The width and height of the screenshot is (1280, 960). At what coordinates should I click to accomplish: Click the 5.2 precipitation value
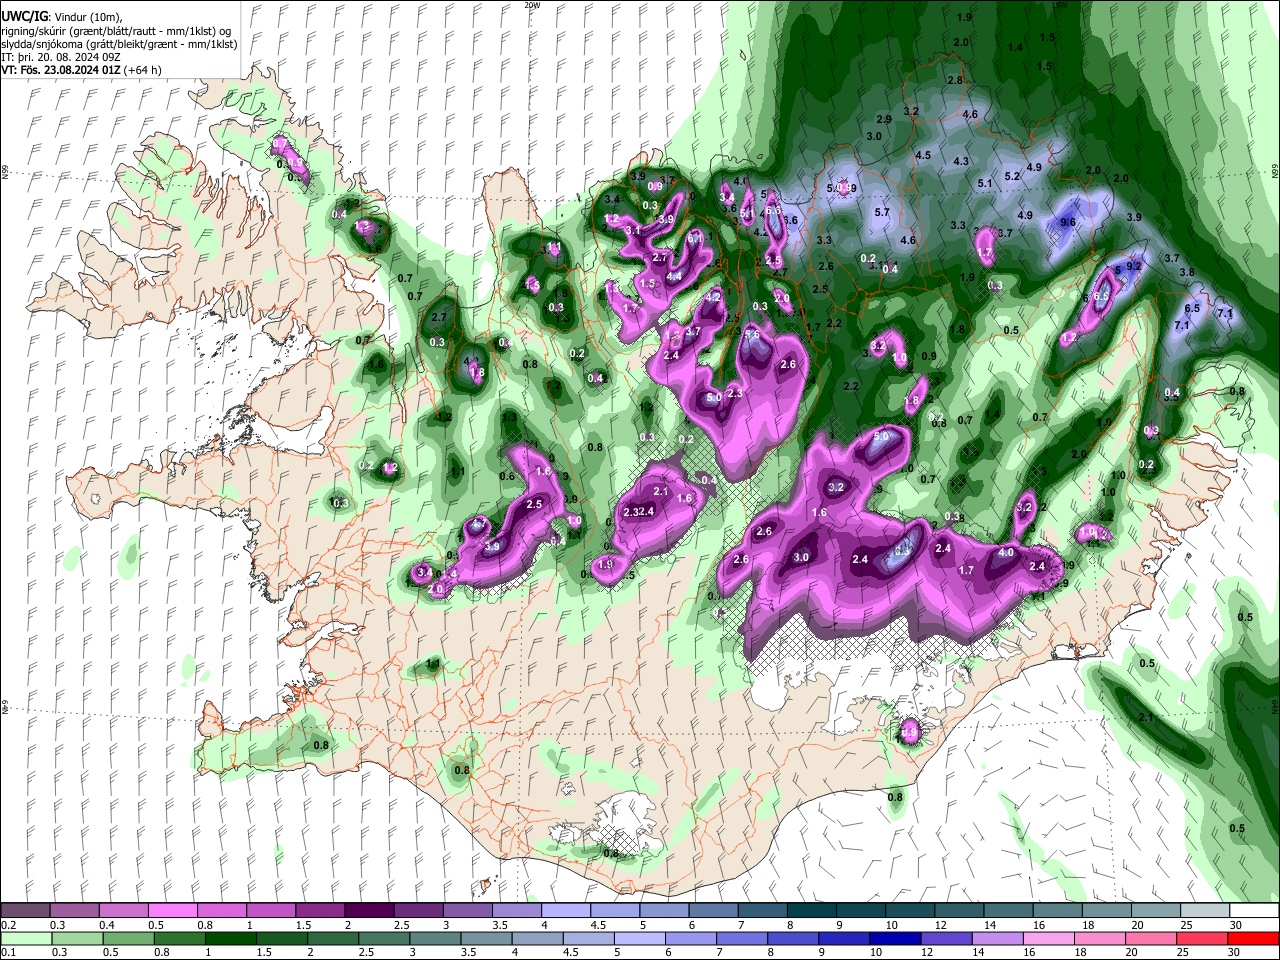pos(1011,176)
